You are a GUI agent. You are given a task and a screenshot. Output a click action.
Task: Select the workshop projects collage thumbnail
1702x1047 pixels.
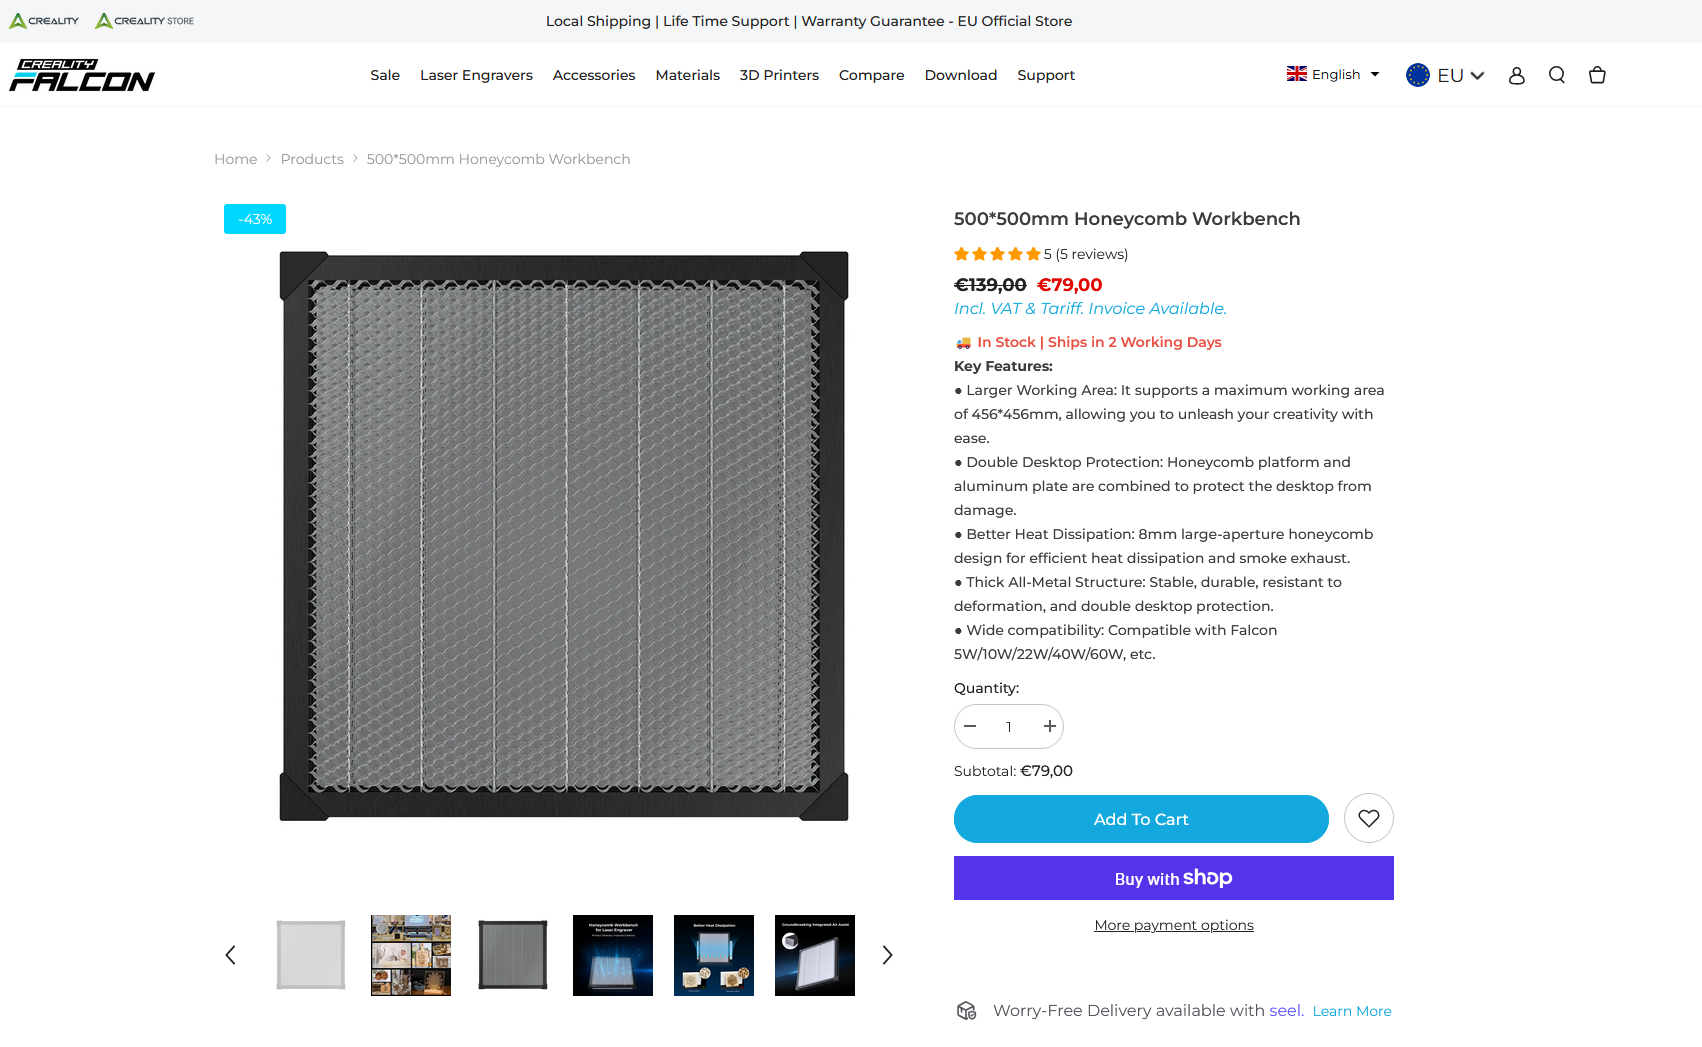click(x=411, y=955)
